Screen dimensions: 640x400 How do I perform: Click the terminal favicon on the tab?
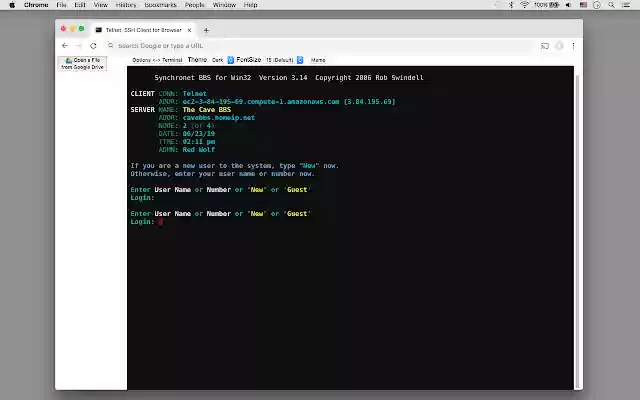99,30
